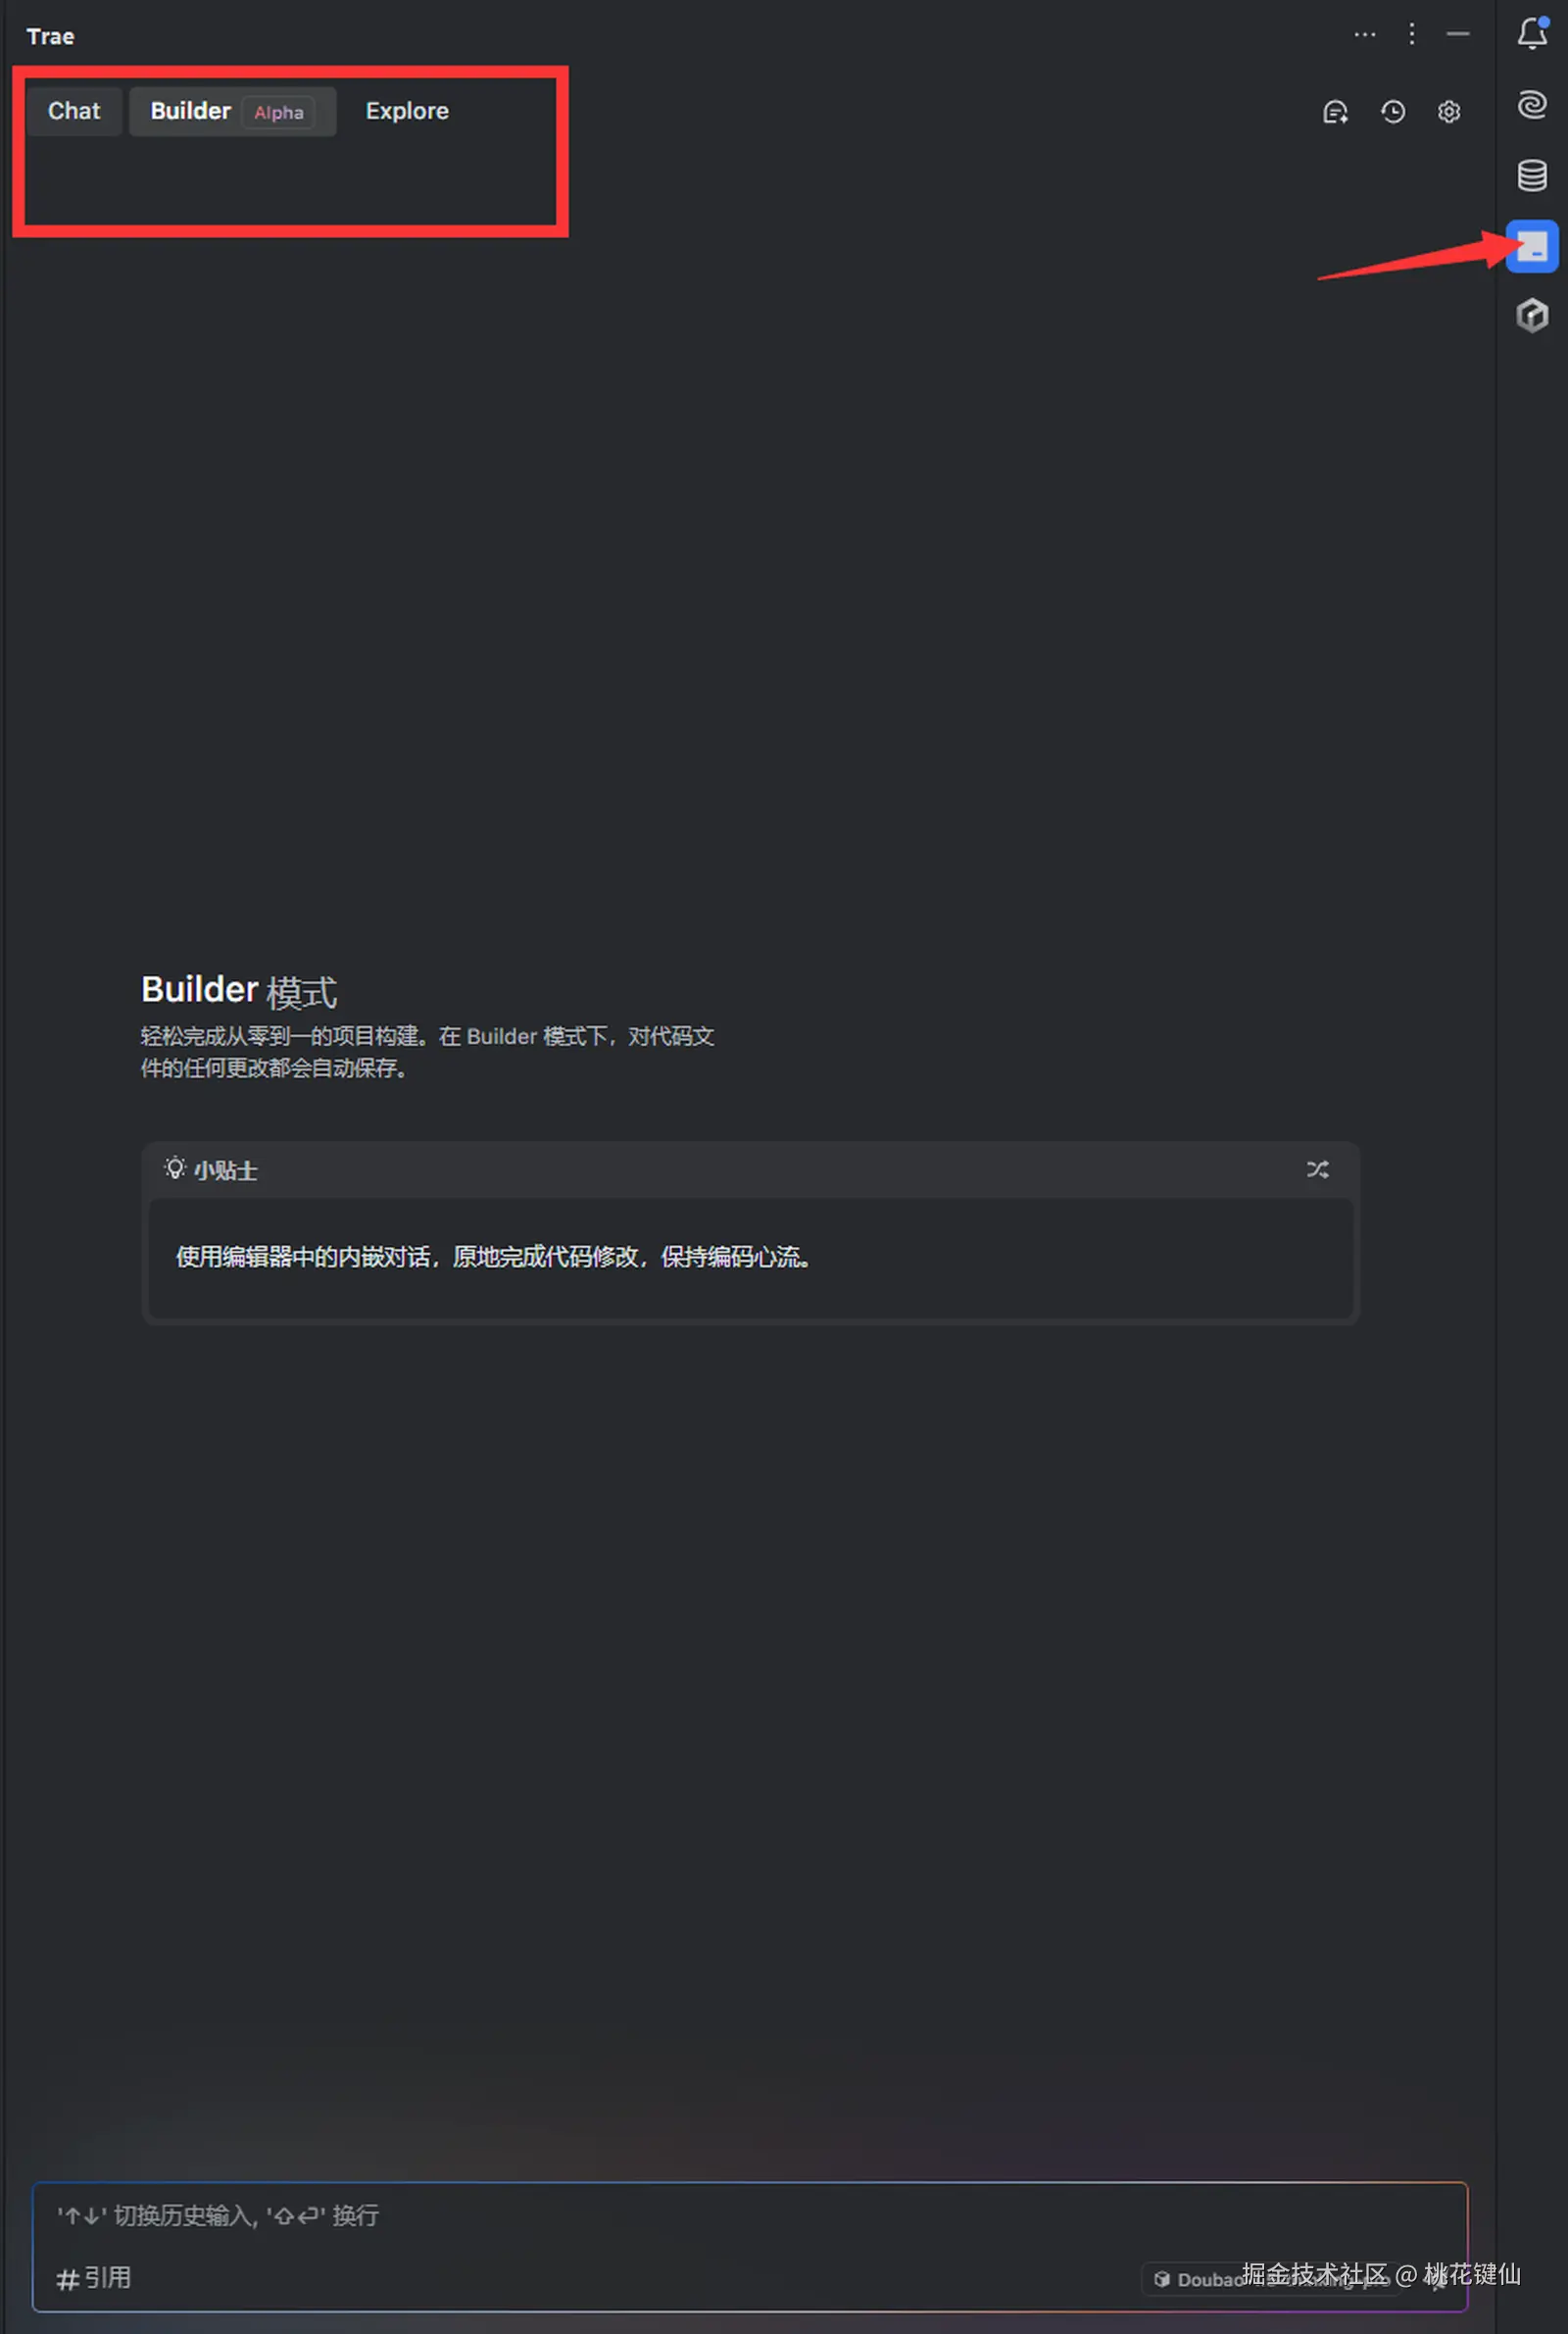Screen dimensions: 1568x2334
Task: Click the #引用 reference button
Action: [94, 2278]
